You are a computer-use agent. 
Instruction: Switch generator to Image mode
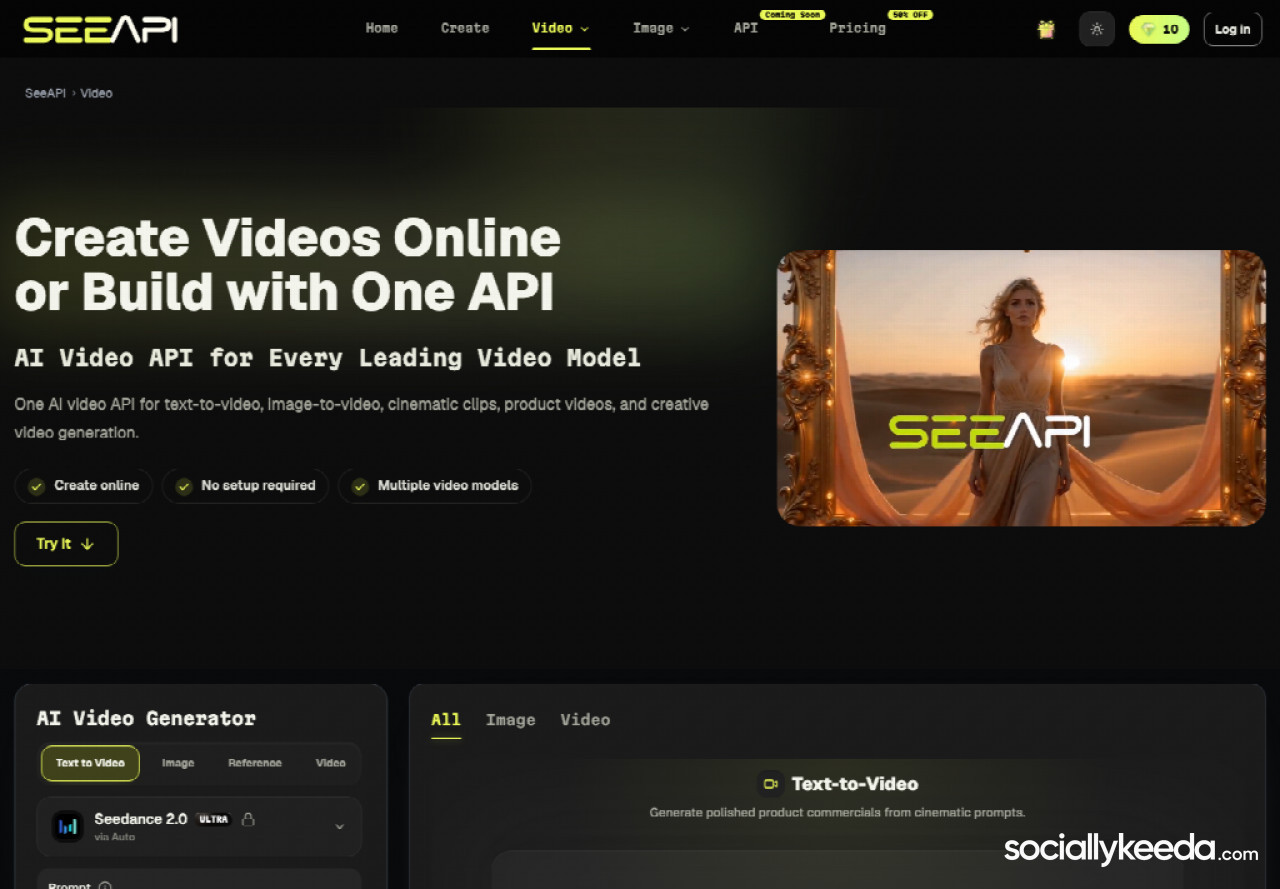[x=178, y=763]
